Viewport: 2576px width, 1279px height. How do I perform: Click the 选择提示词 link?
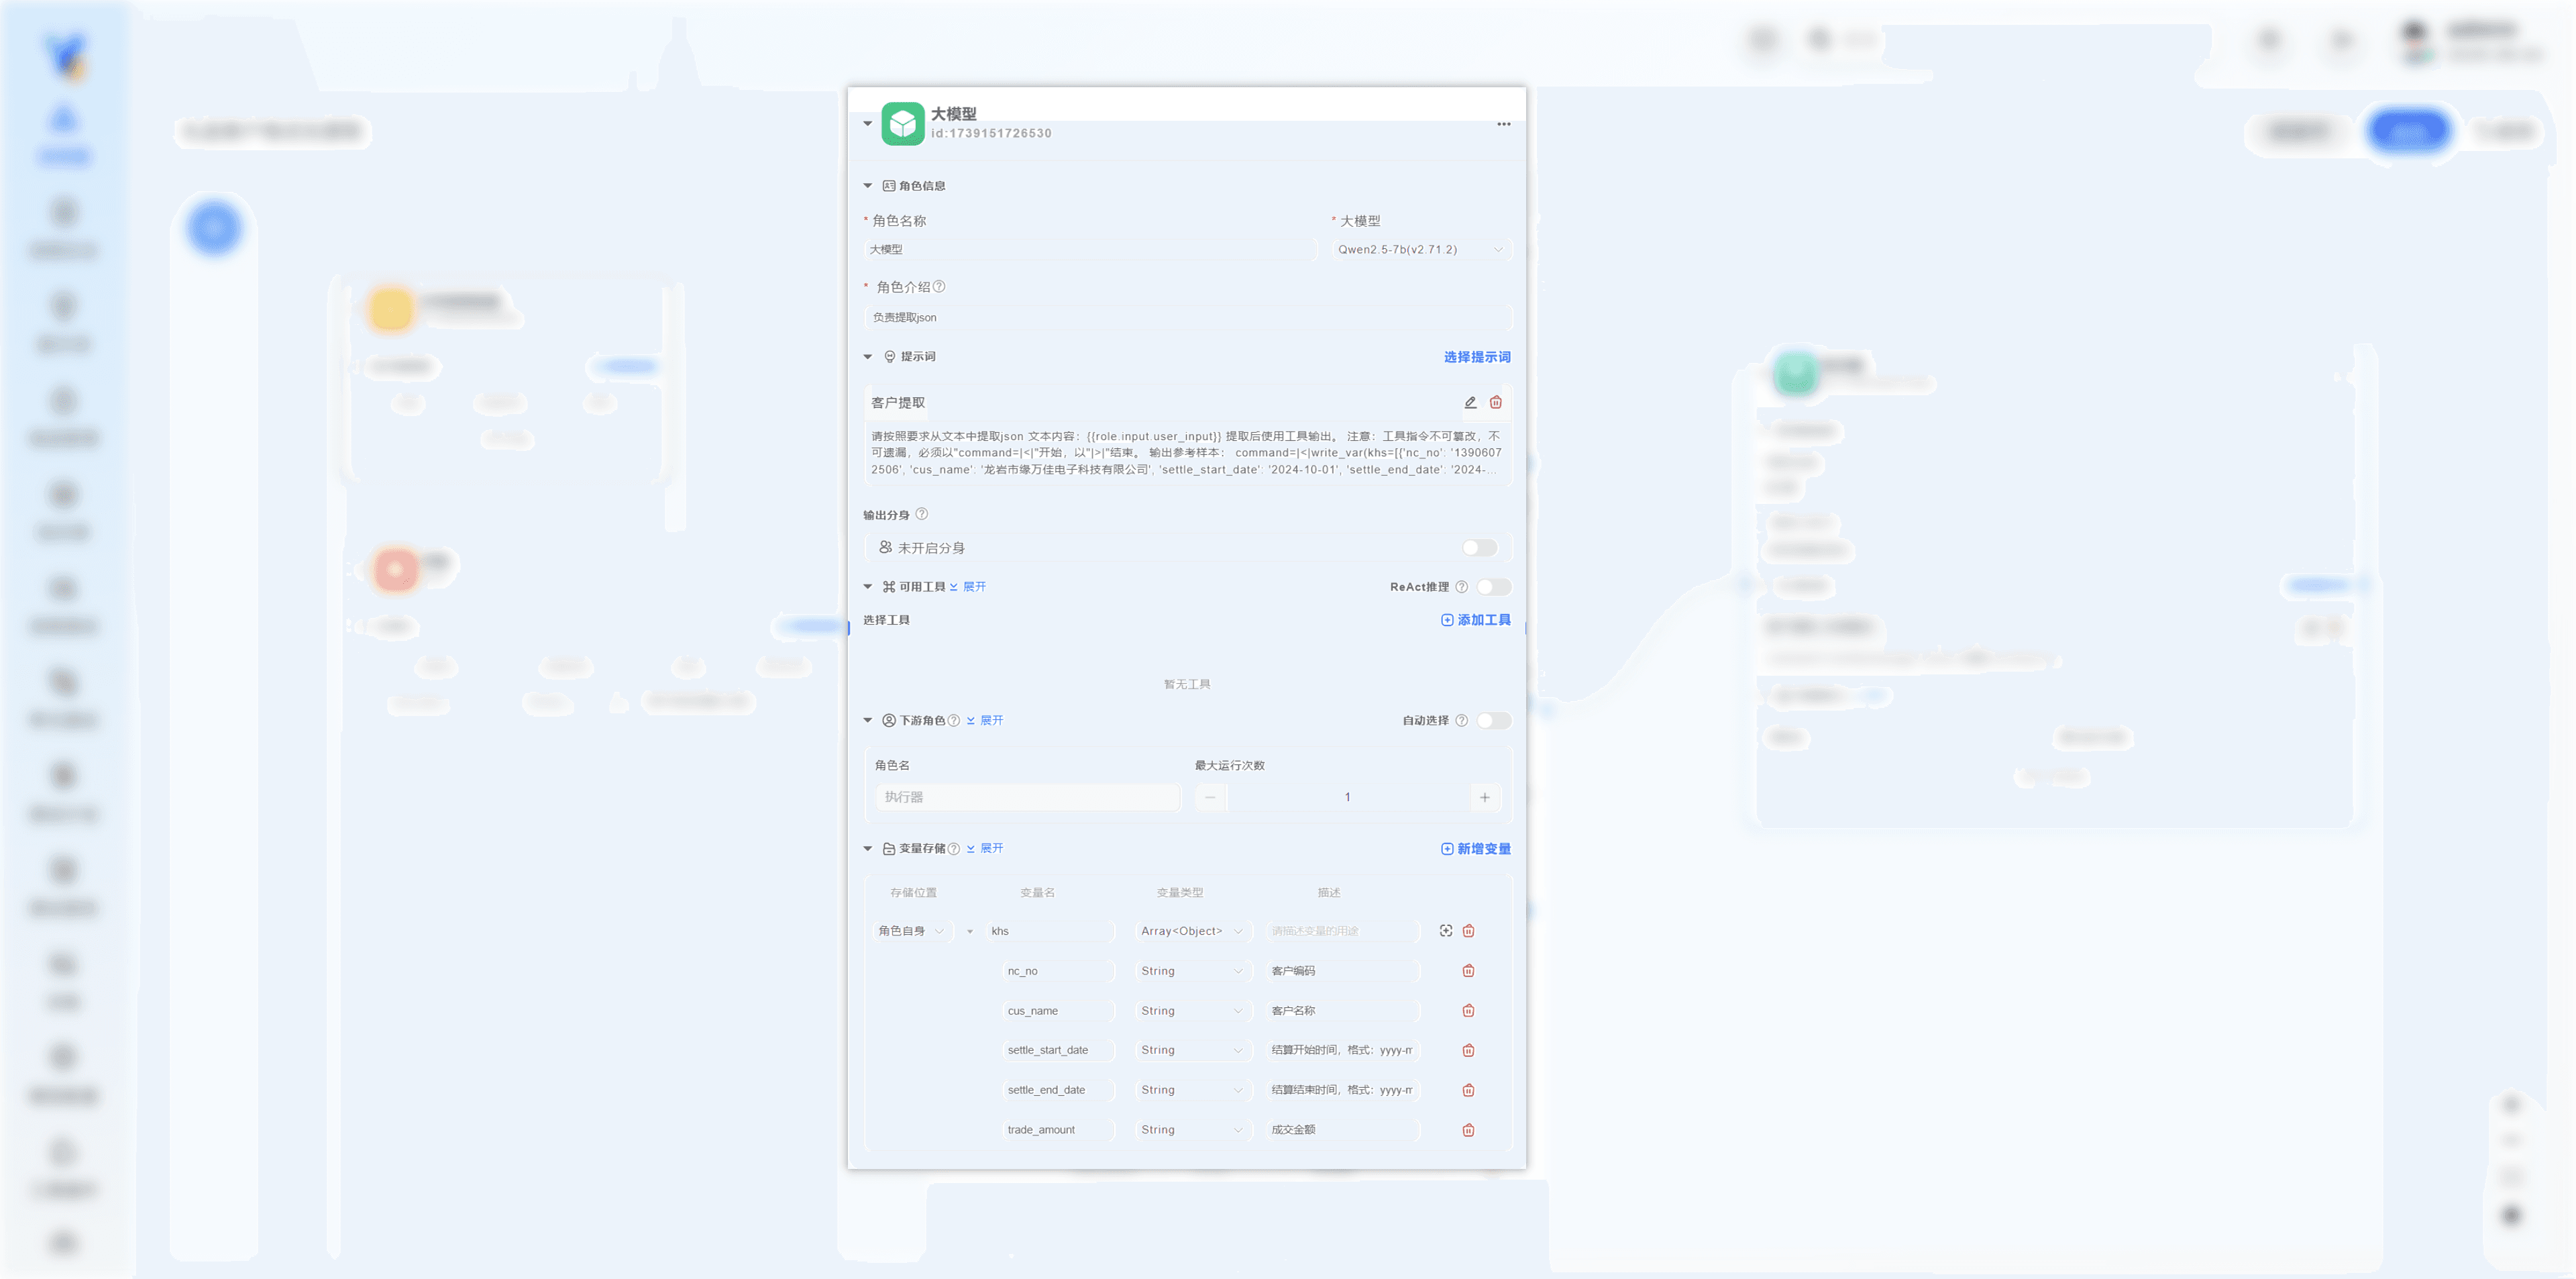point(1476,357)
